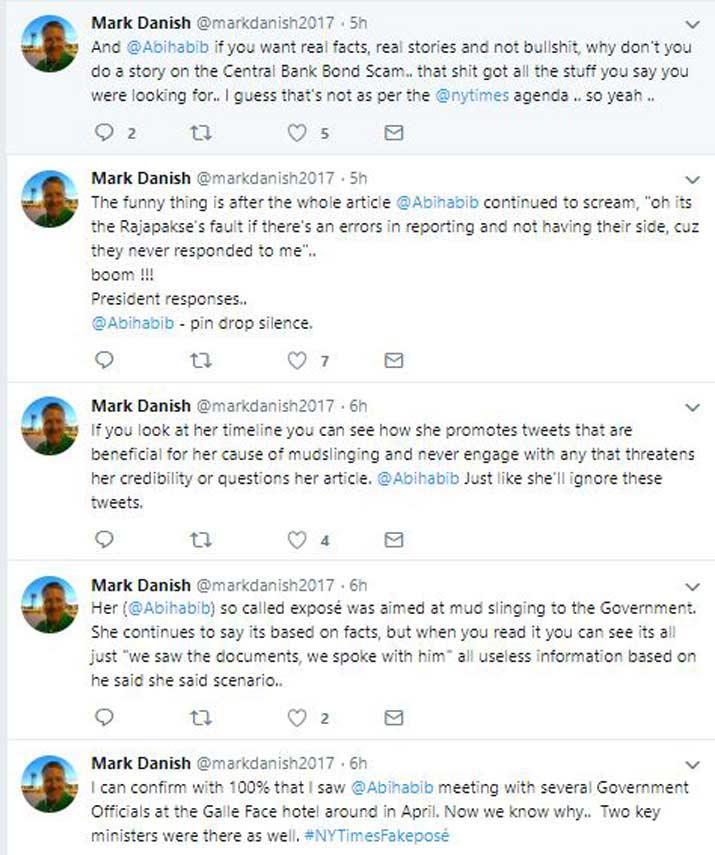Retweet the Central Bank Bond Scam tweet
This screenshot has height=855, width=715.
click(x=200, y=133)
